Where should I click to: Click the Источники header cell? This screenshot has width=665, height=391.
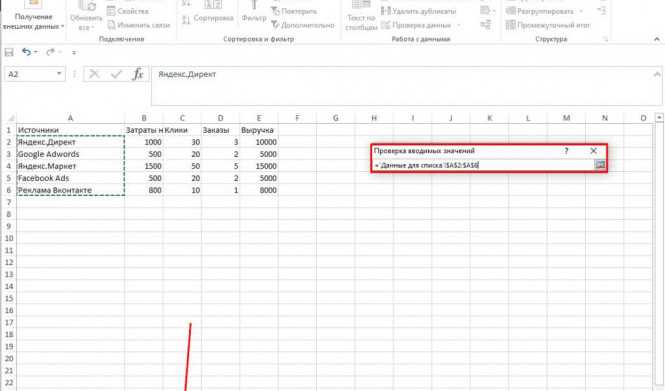pos(70,130)
